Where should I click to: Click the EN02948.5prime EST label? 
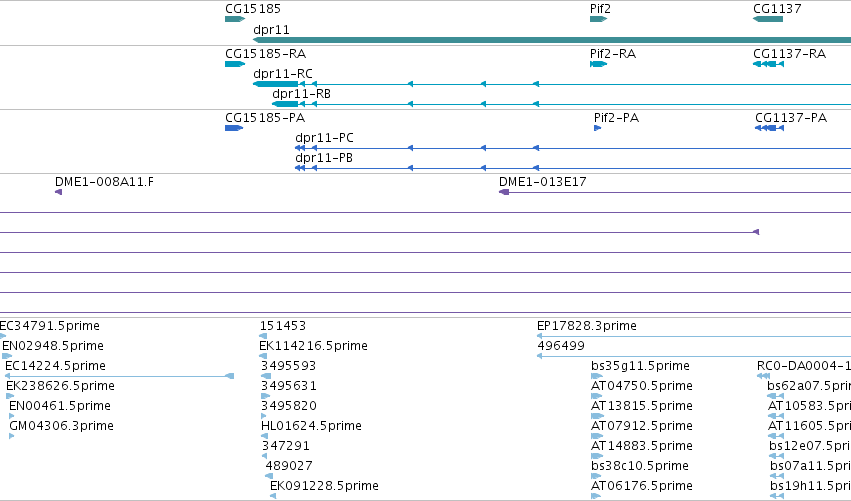(53, 346)
